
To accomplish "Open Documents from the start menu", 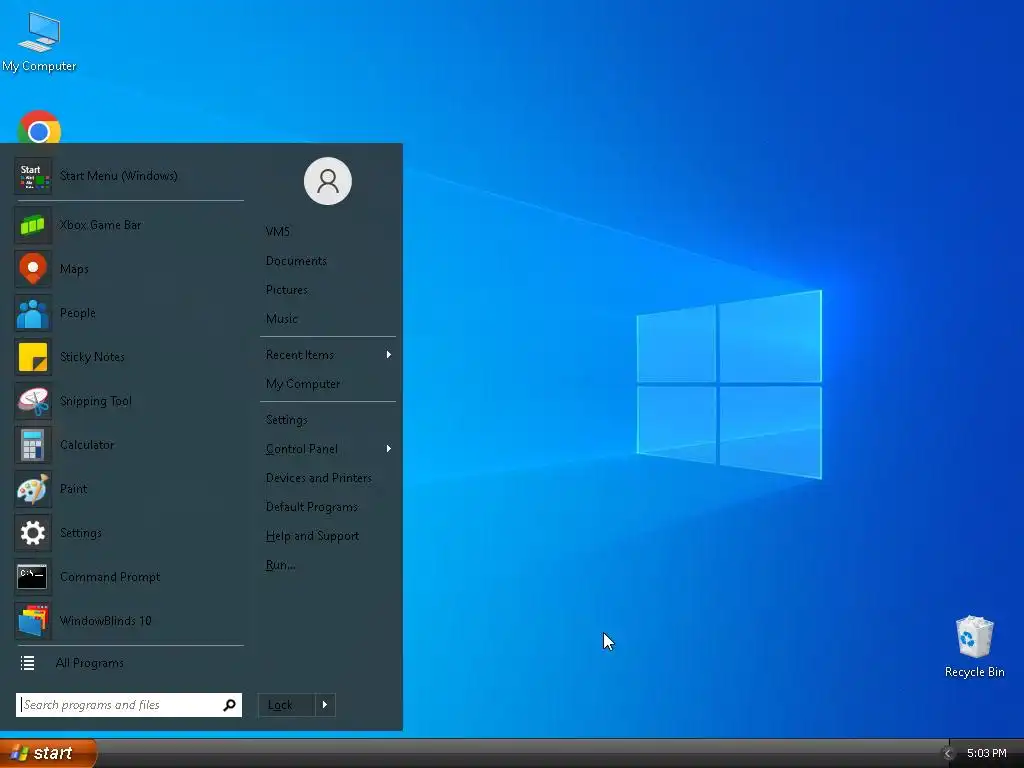I will [296, 261].
